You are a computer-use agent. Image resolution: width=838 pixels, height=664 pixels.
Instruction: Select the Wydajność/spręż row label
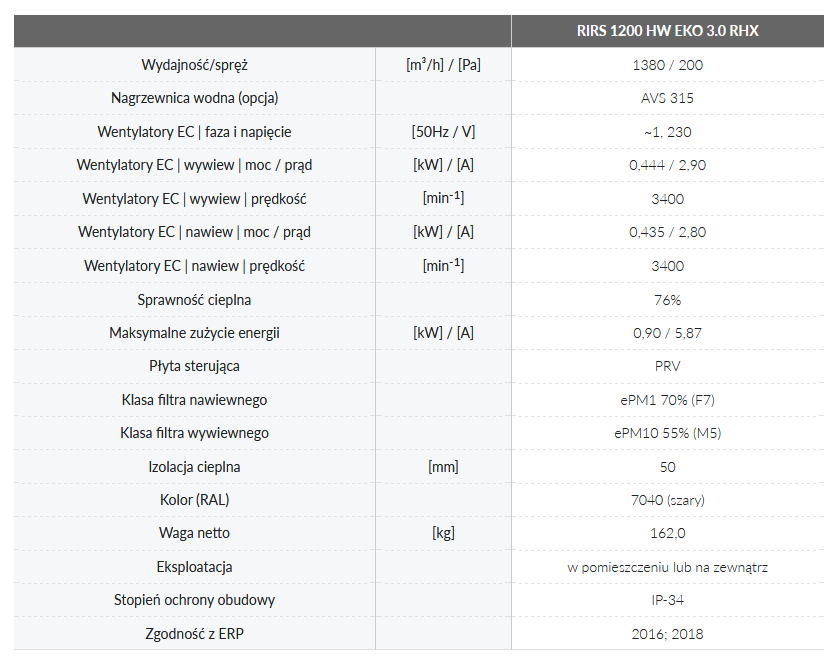click(194, 65)
